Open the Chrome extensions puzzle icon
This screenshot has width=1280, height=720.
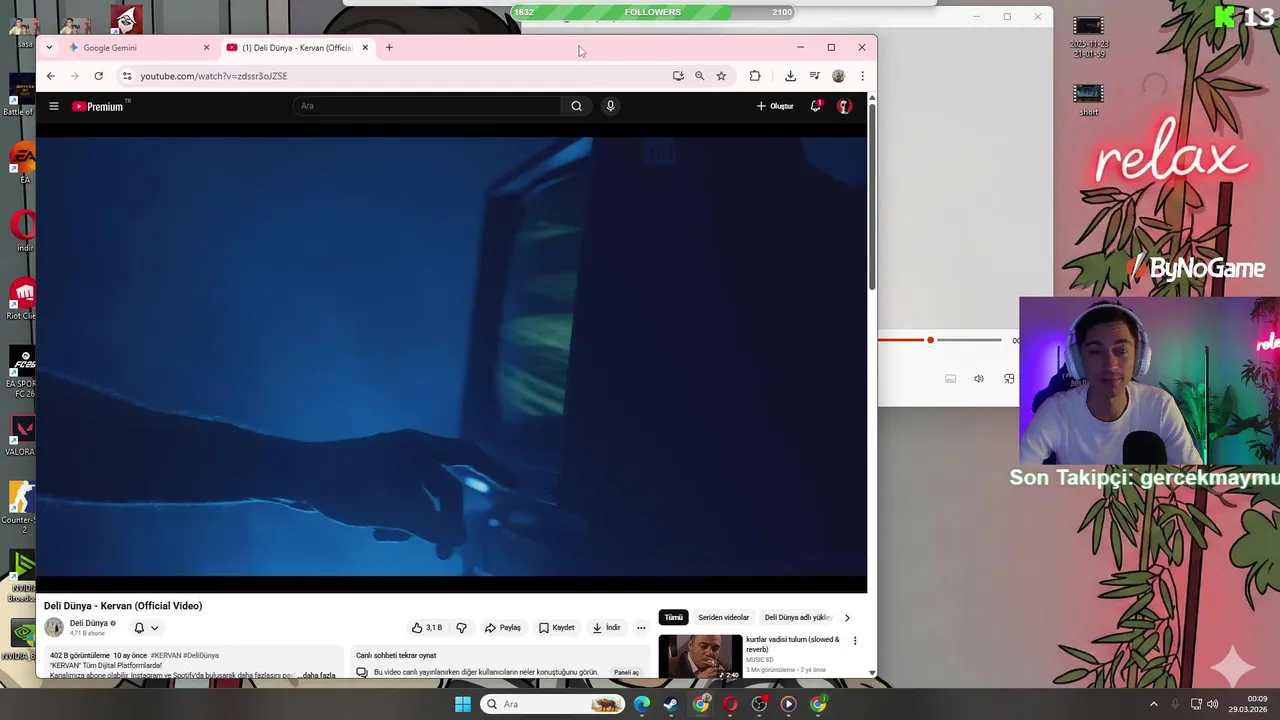[x=755, y=76]
